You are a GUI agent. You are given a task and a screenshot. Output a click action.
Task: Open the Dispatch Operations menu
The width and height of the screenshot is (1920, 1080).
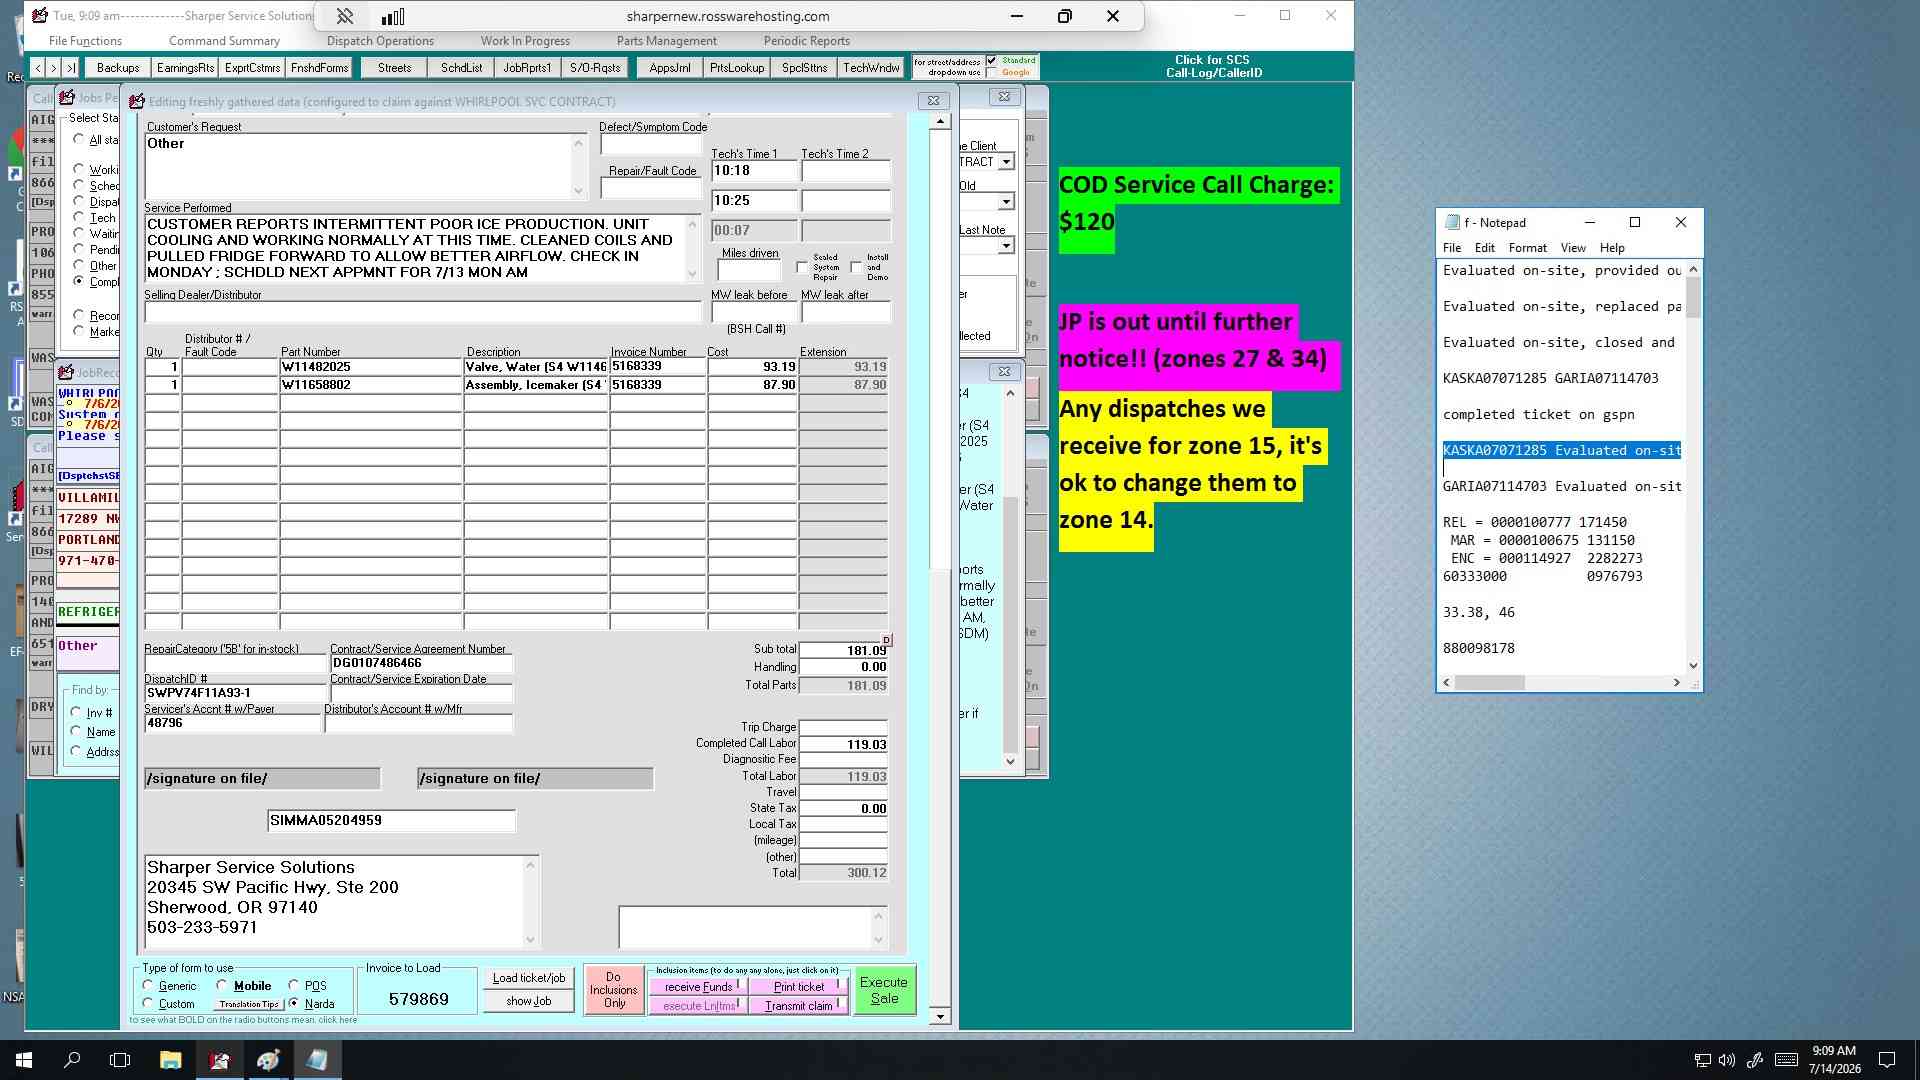tap(380, 41)
